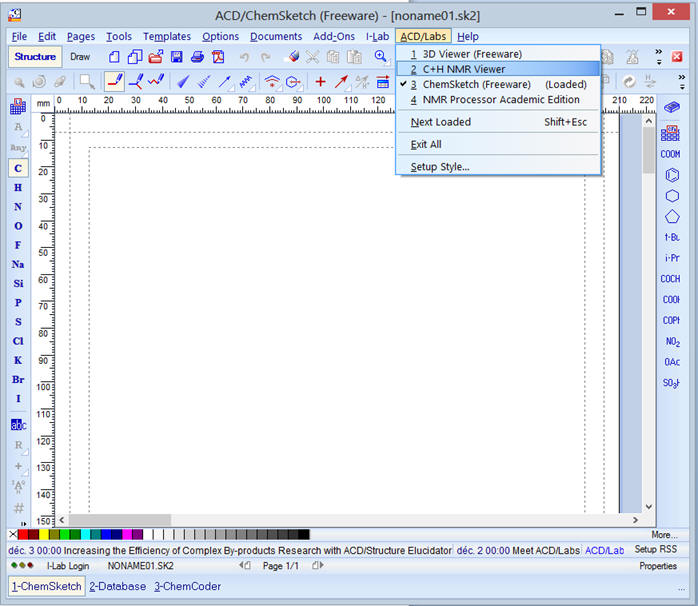Switch to Structure mode
698x606 pixels.
click(35, 57)
